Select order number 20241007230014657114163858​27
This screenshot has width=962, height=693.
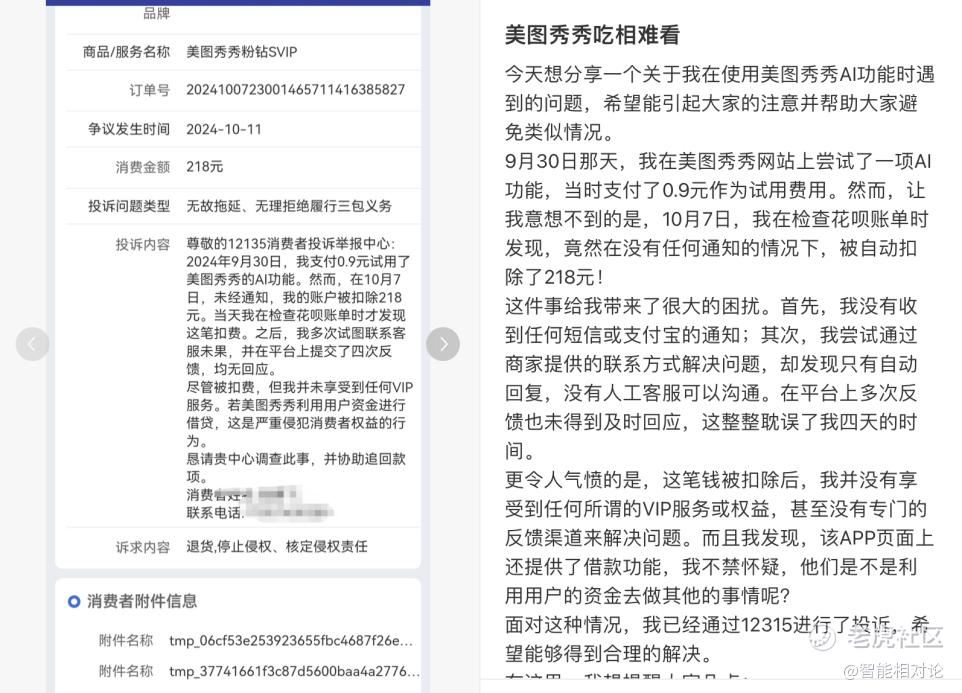coord(296,90)
